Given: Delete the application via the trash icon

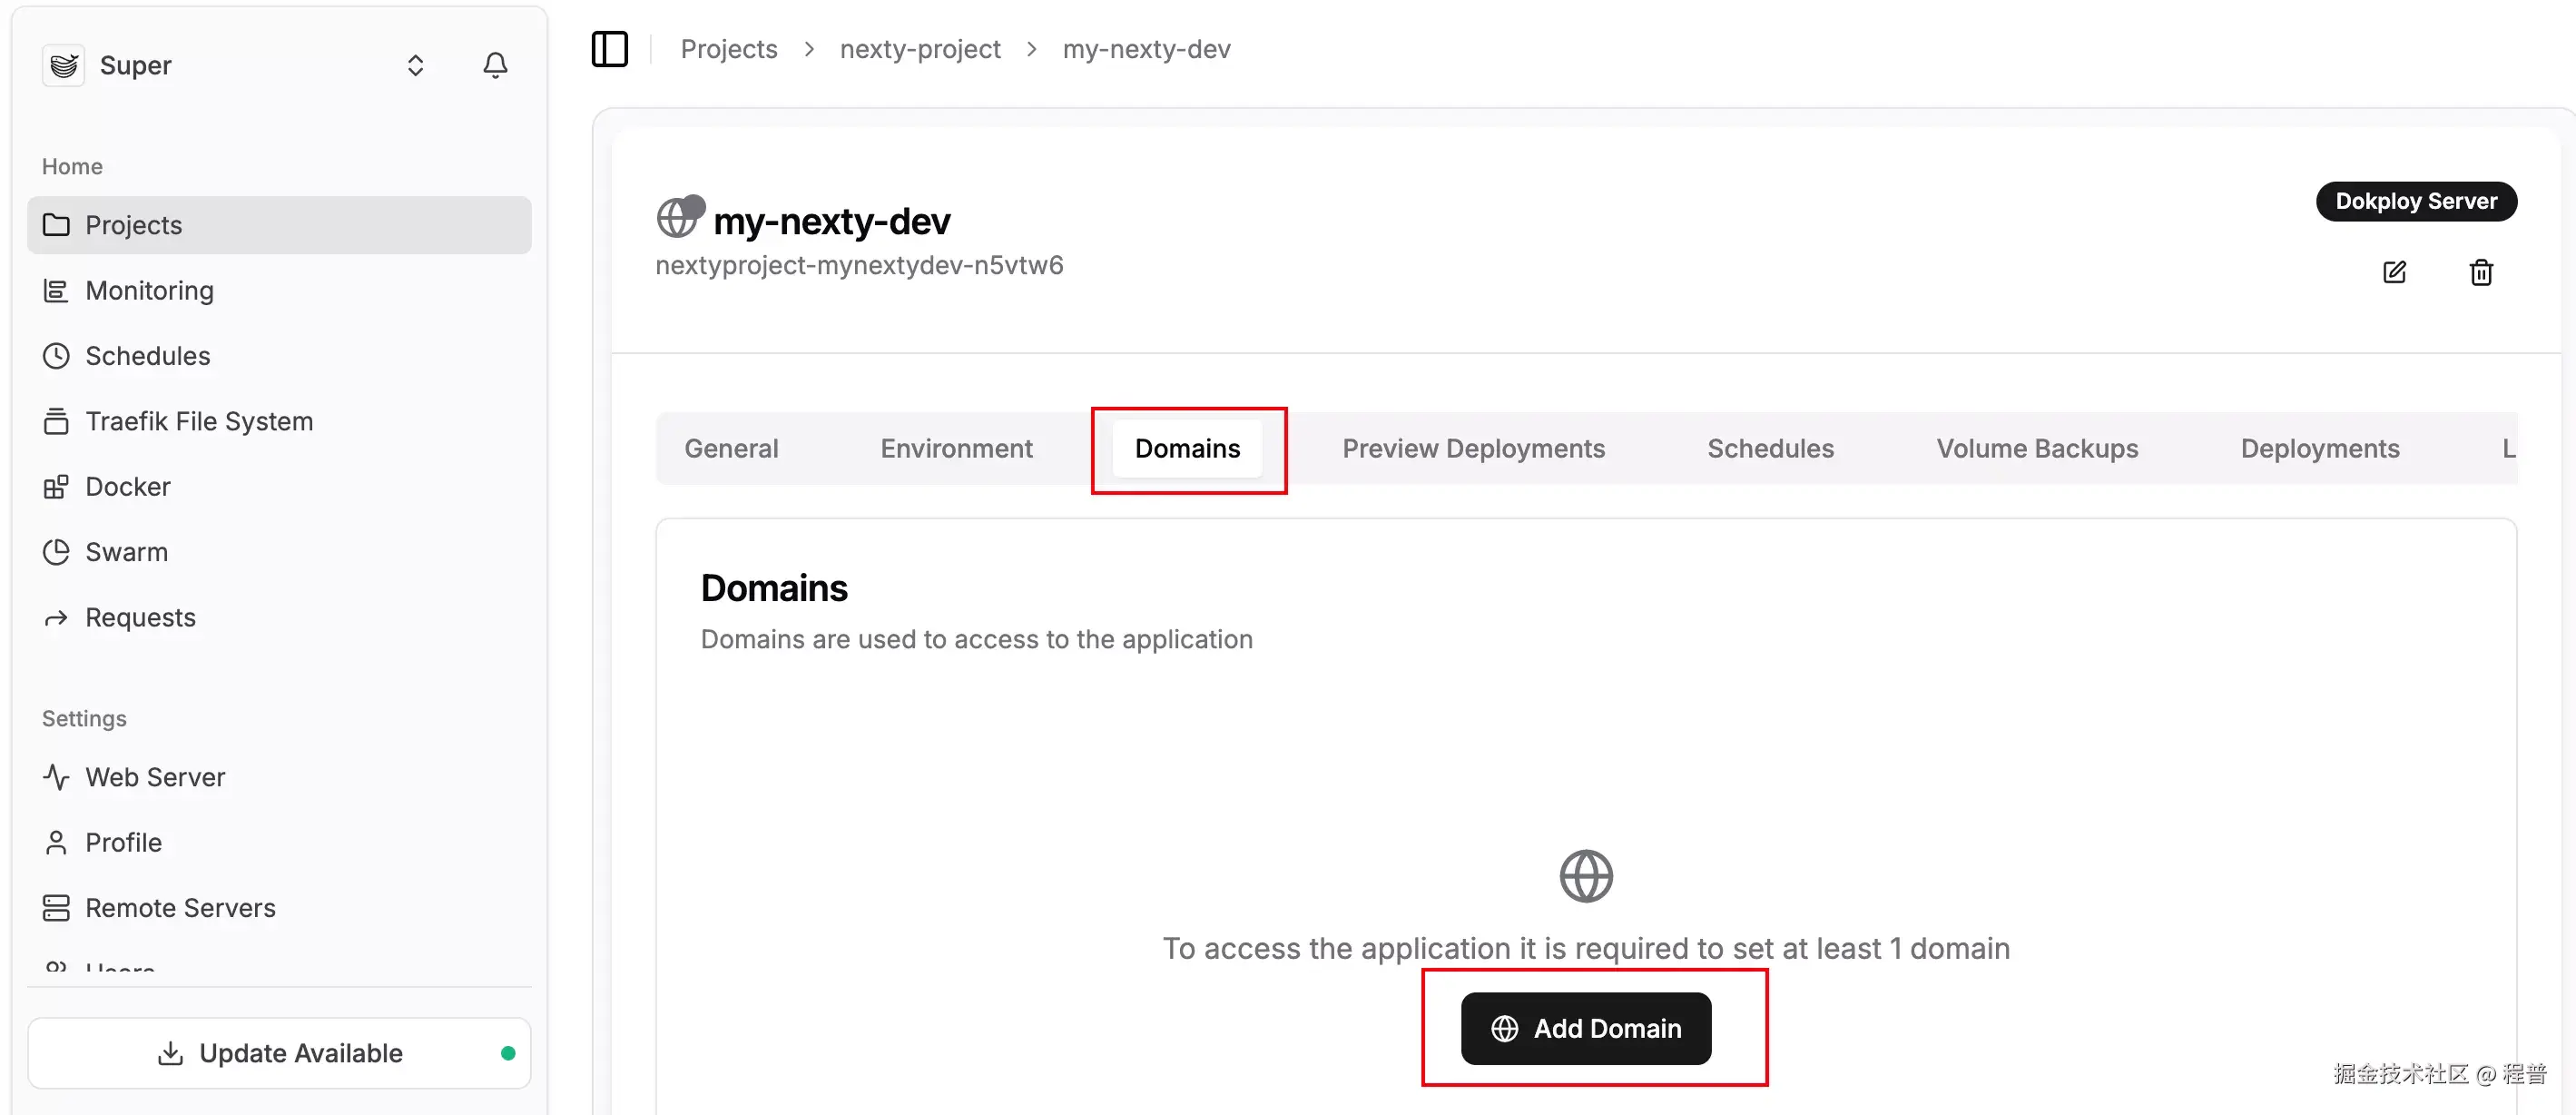Looking at the screenshot, I should click(x=2481, y=272).
